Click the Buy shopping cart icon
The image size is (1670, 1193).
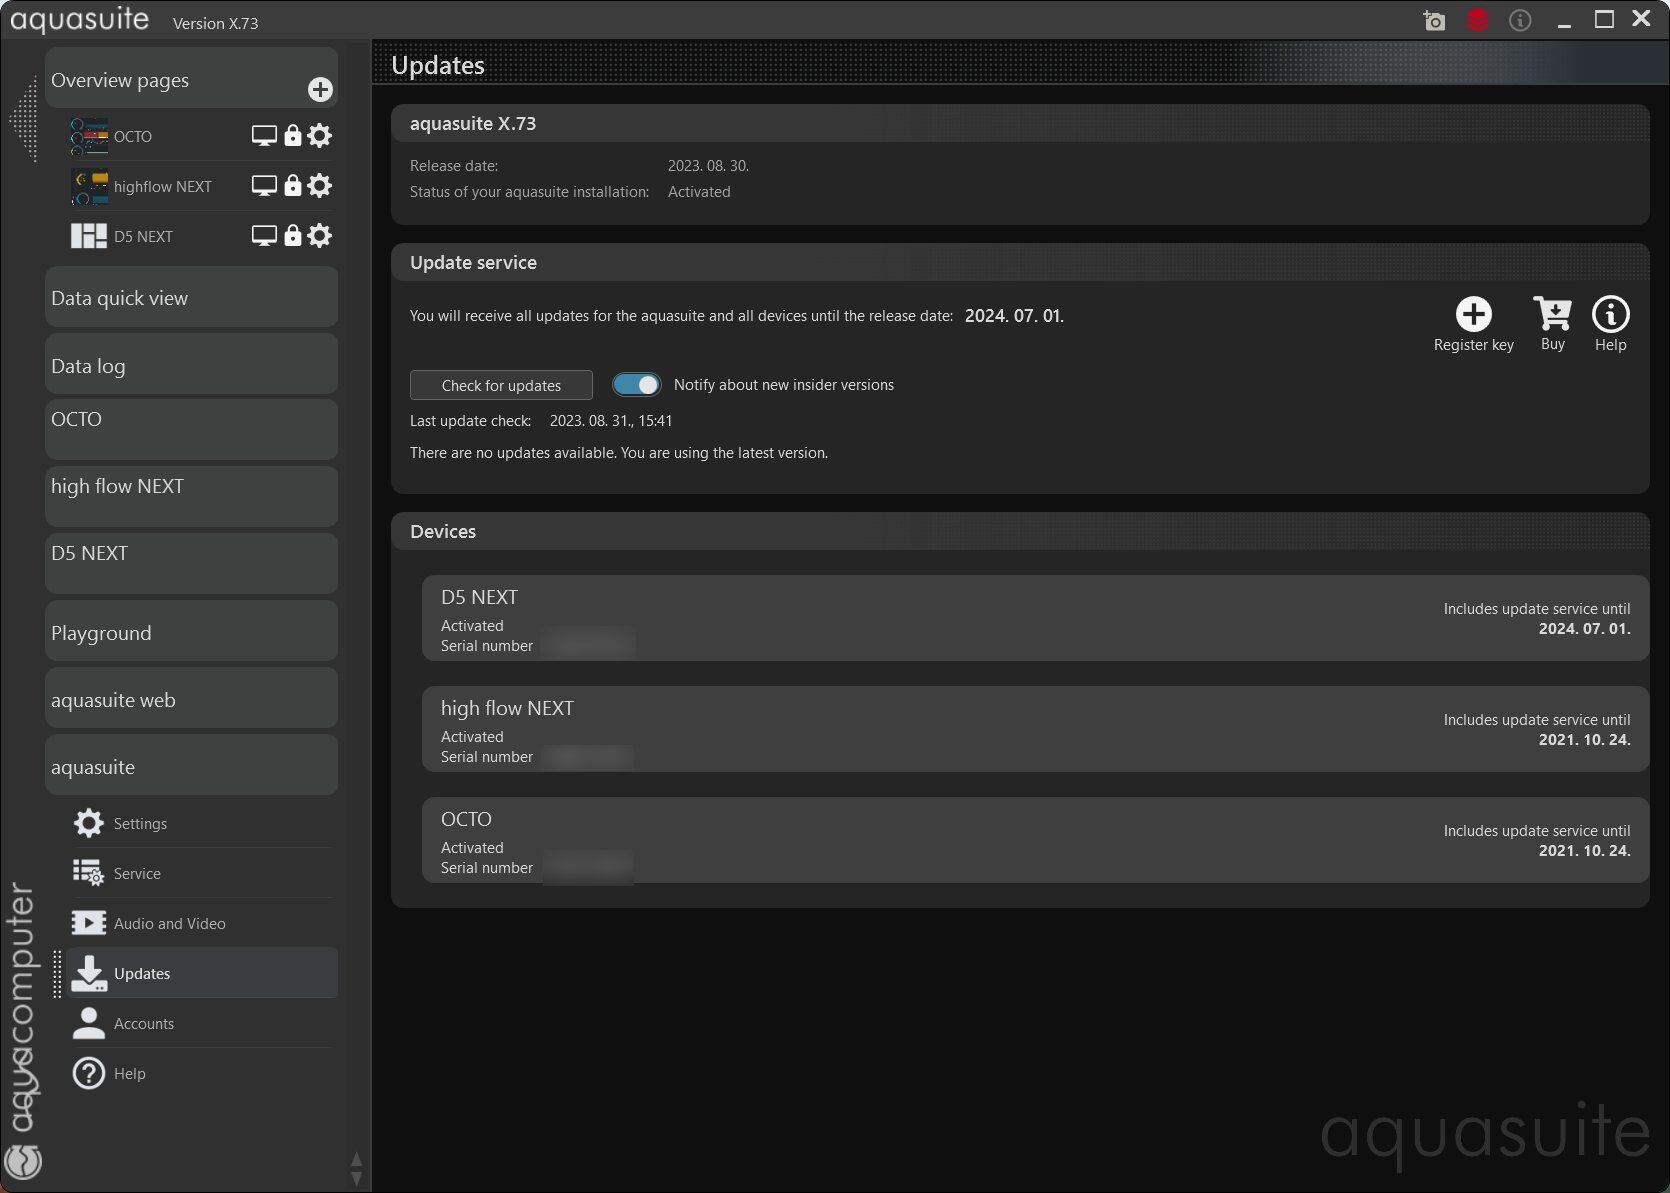[1552, 314]
